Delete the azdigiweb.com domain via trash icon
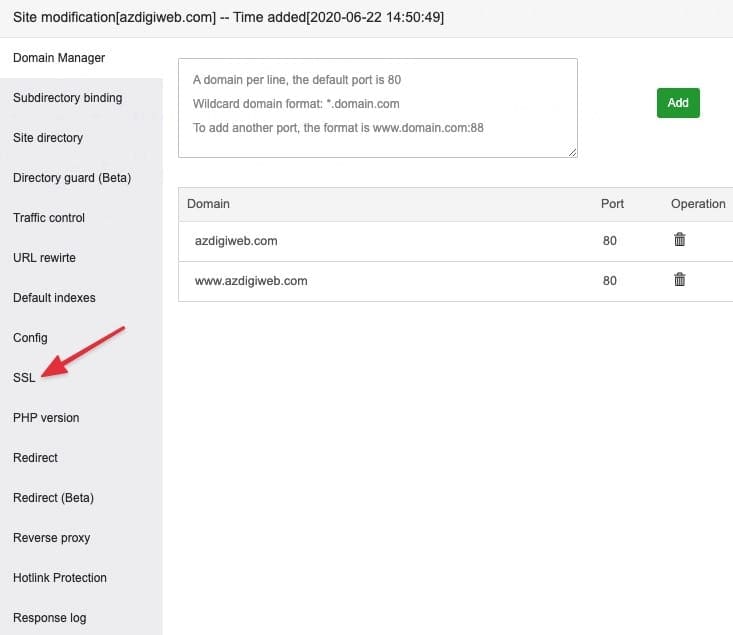Viewport: 733px width, 635px height. coord(679,240)
